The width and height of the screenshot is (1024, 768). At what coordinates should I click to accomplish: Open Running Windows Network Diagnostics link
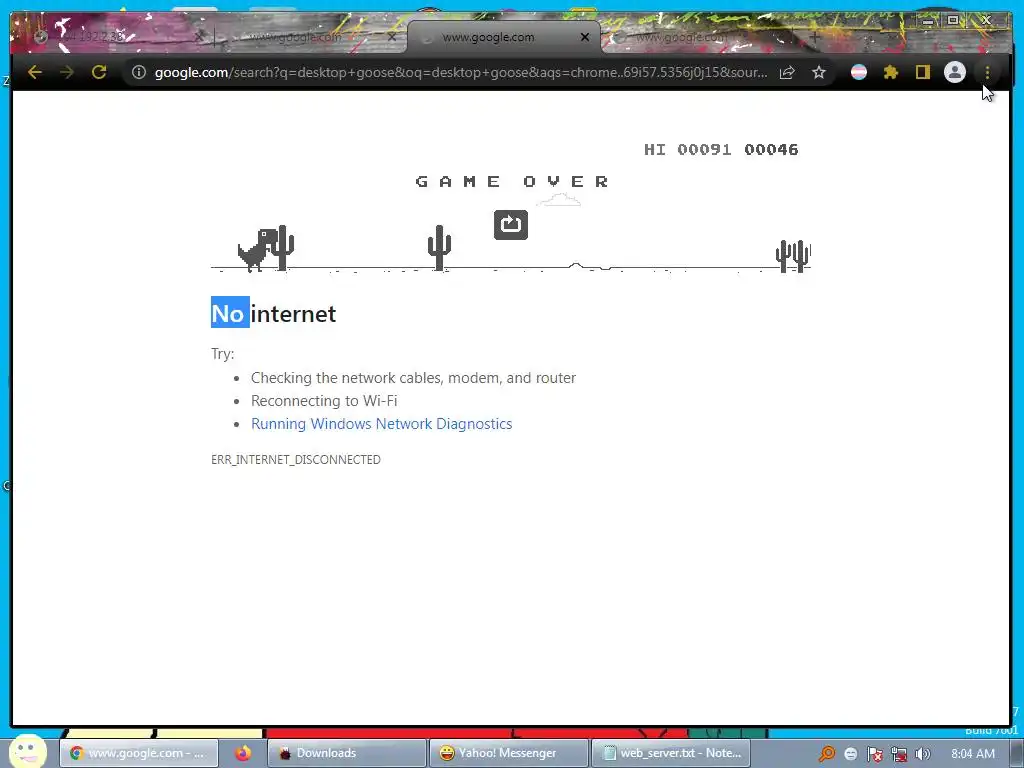pos(381,424)
